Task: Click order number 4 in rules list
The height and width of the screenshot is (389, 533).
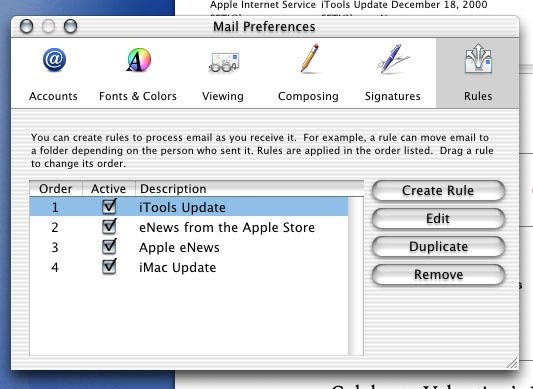Action: coord(55,267)
